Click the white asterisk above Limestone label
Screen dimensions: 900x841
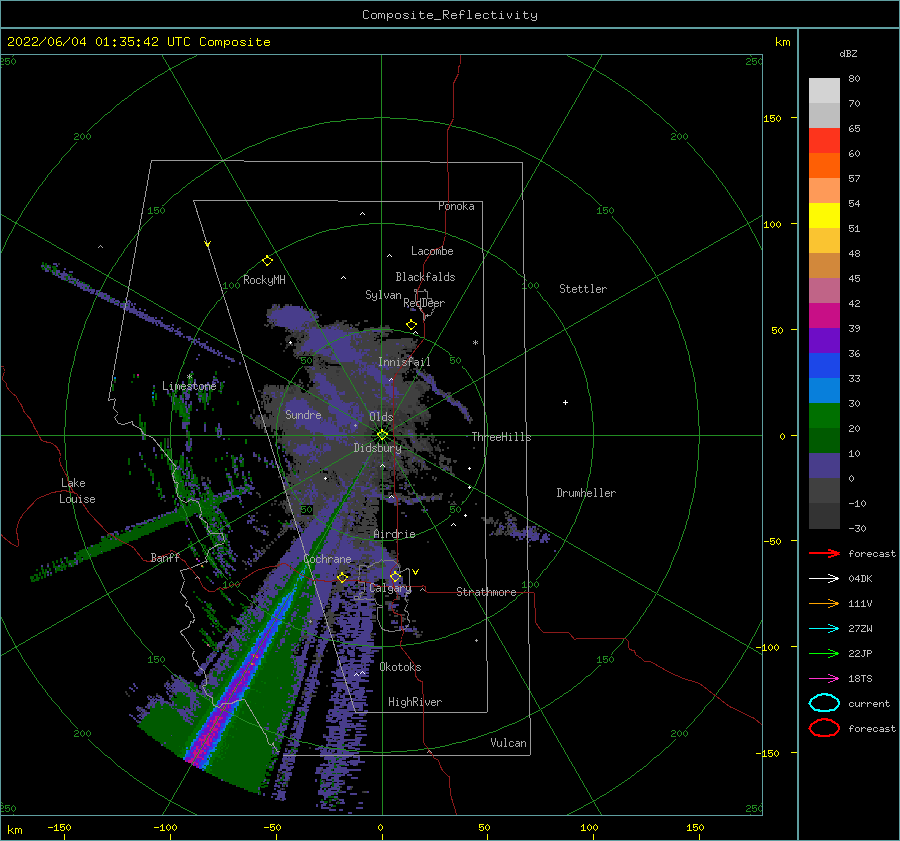click(x=189, y=377)
